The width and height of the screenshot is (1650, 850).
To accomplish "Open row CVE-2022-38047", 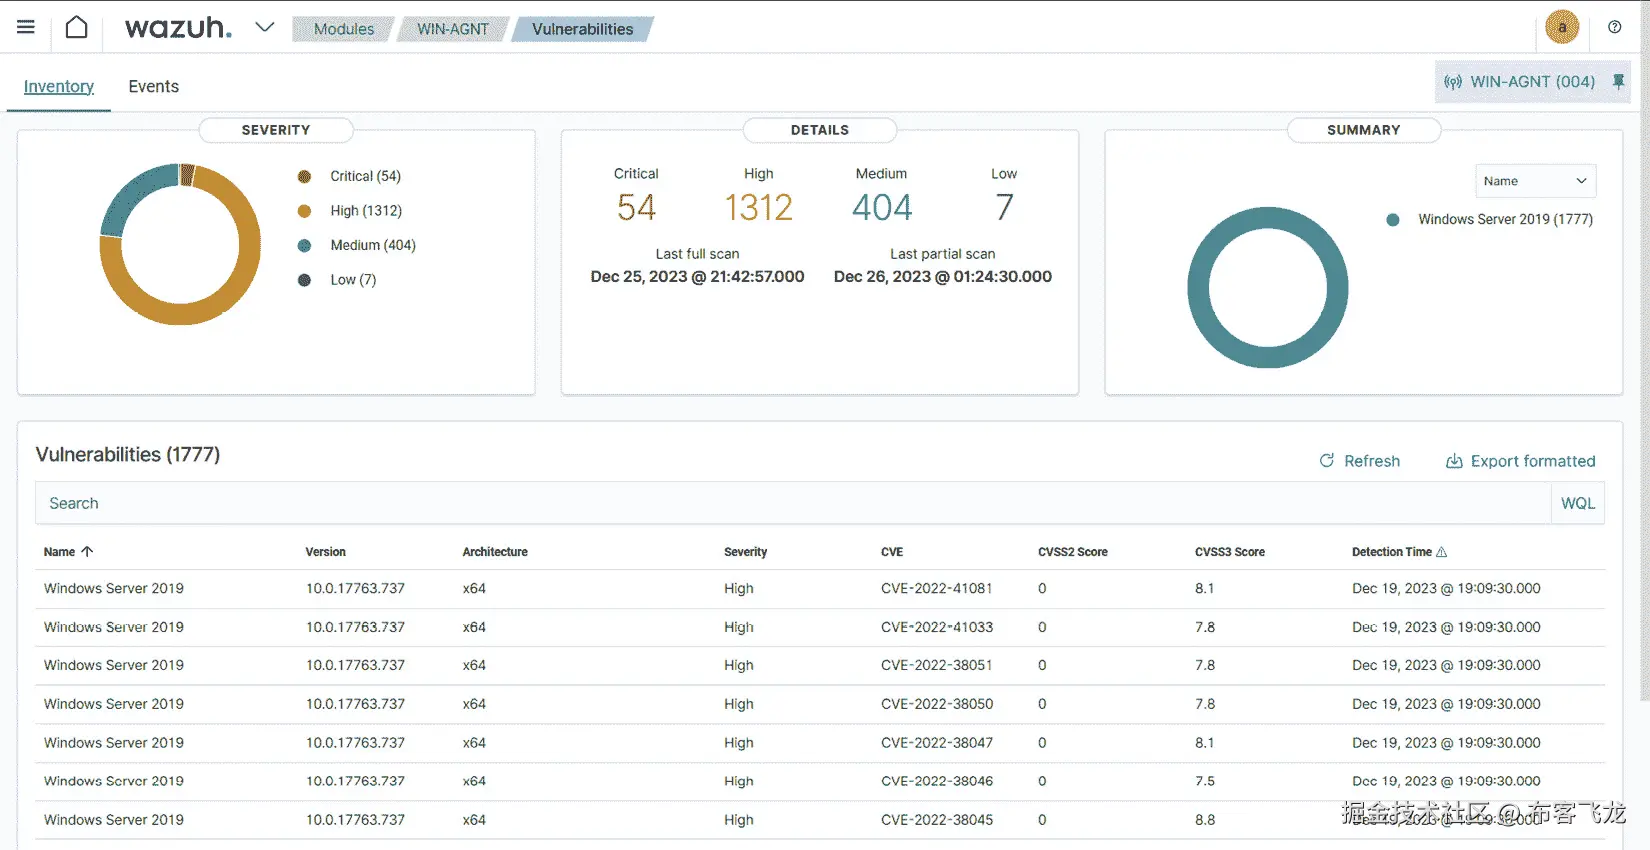I will tap(820, 743).
